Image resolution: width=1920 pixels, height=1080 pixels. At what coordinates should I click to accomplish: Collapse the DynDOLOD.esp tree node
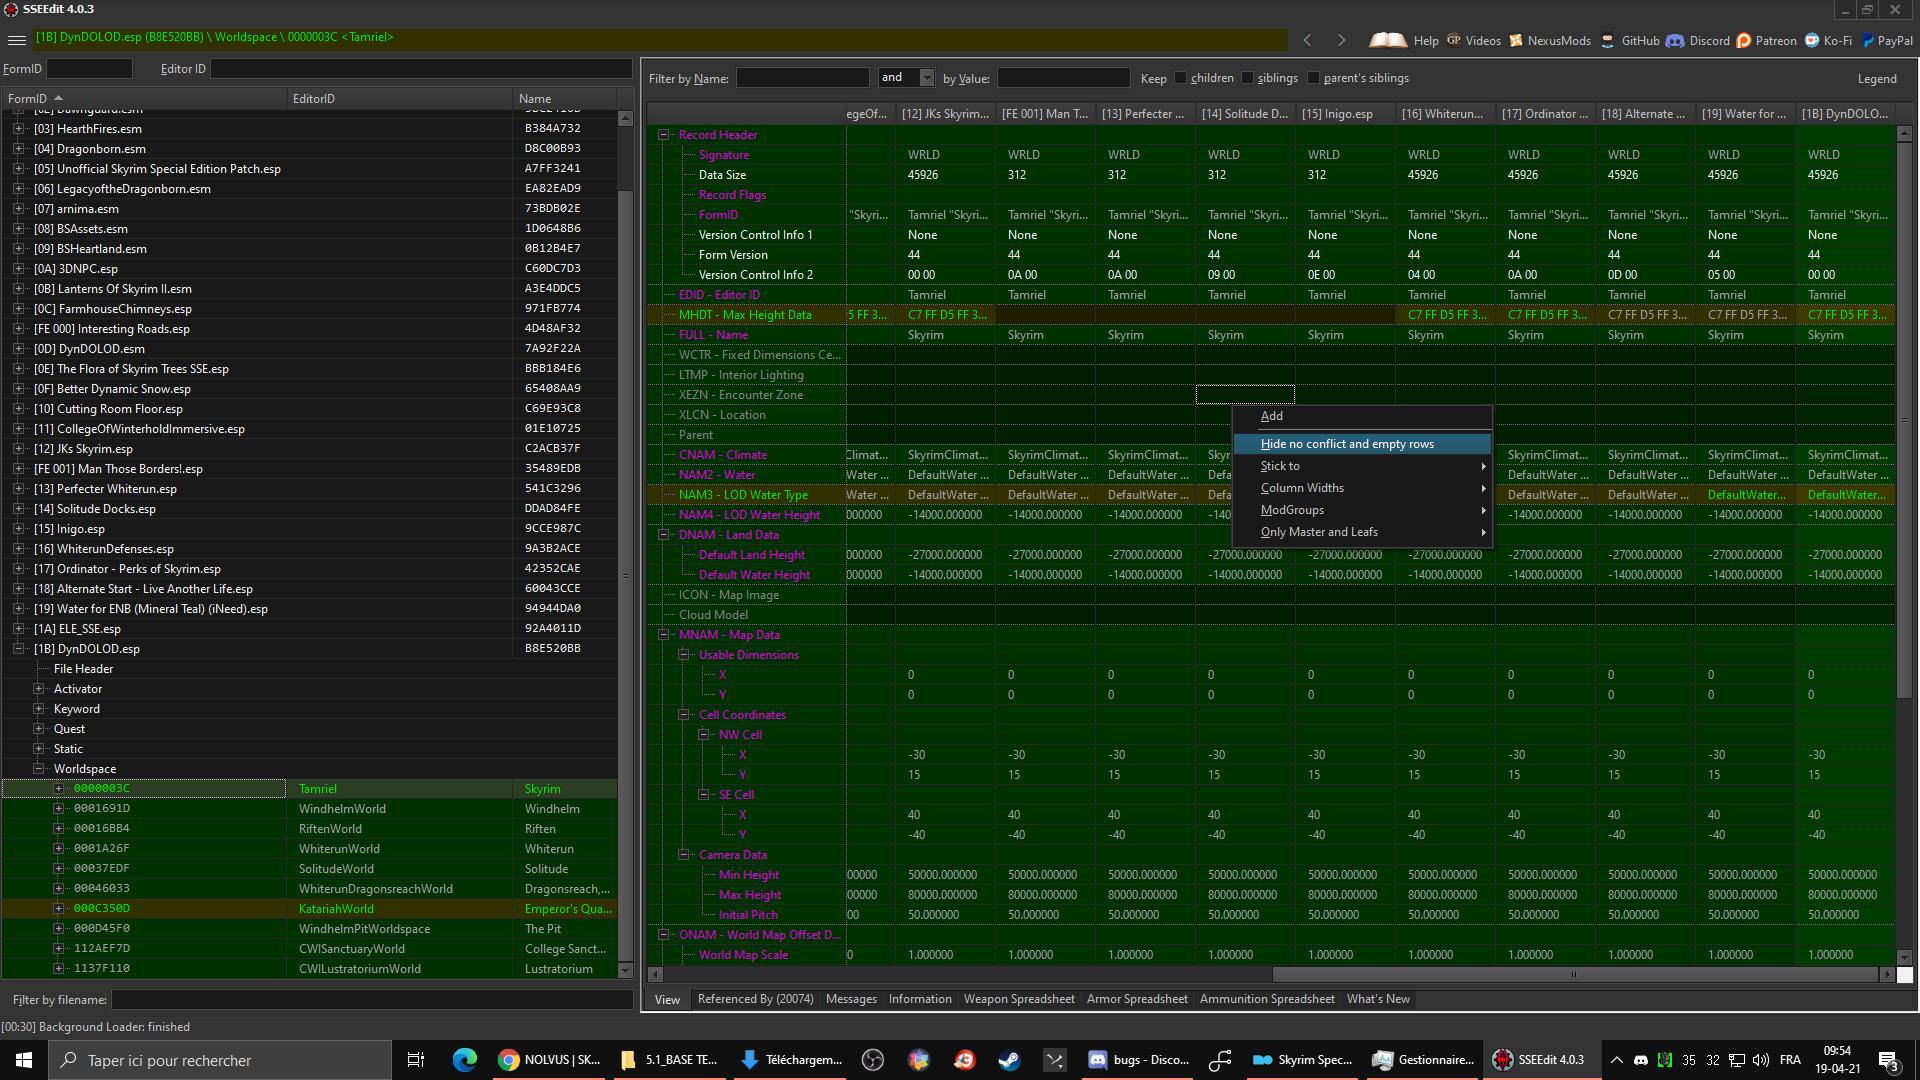coord(18,649)
